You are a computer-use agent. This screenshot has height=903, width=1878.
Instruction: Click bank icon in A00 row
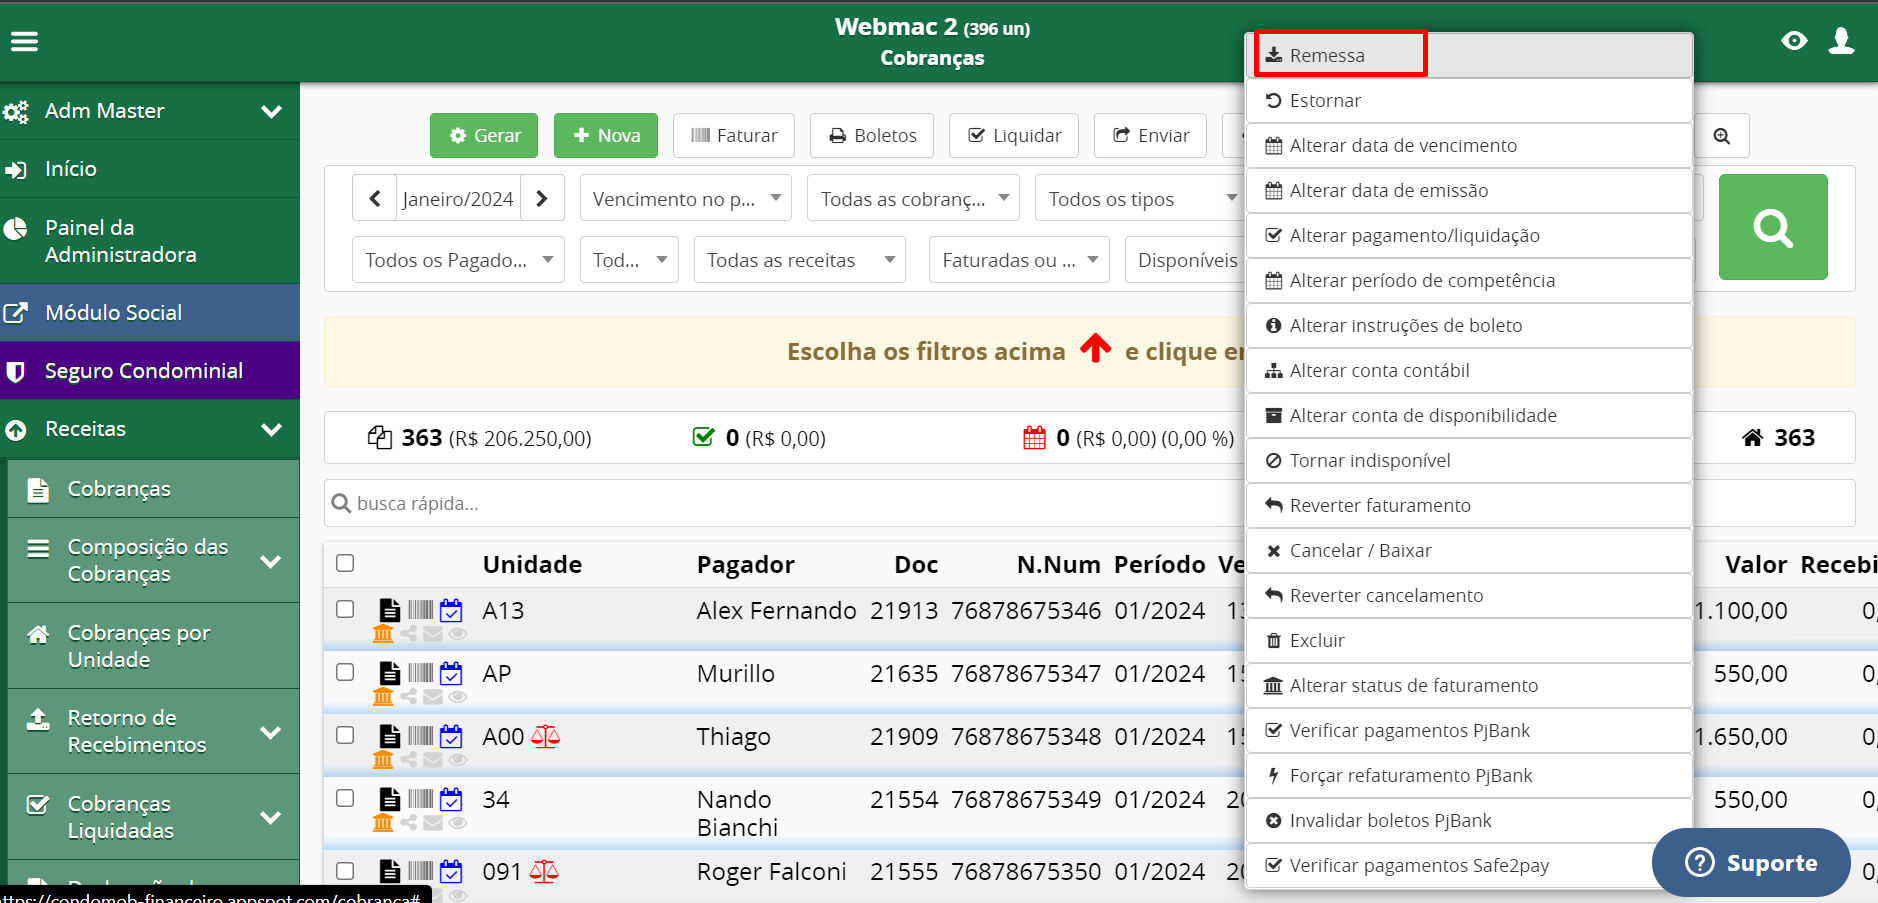(383, 760)
